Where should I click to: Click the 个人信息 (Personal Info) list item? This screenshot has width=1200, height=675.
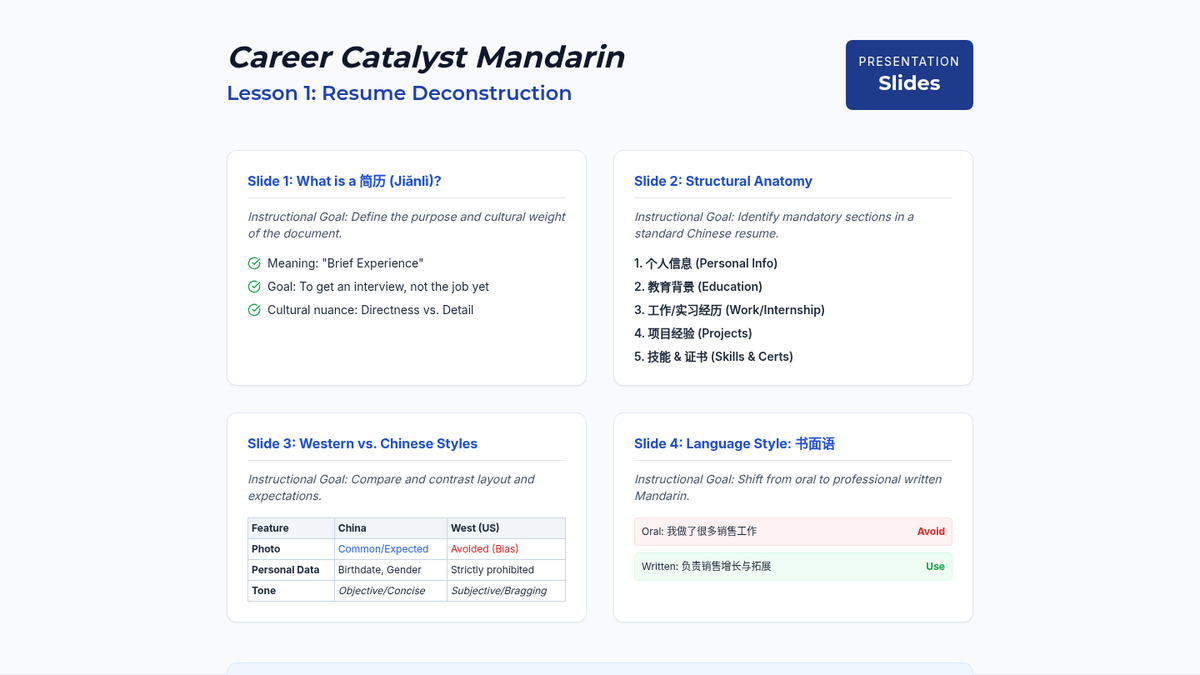705,264
